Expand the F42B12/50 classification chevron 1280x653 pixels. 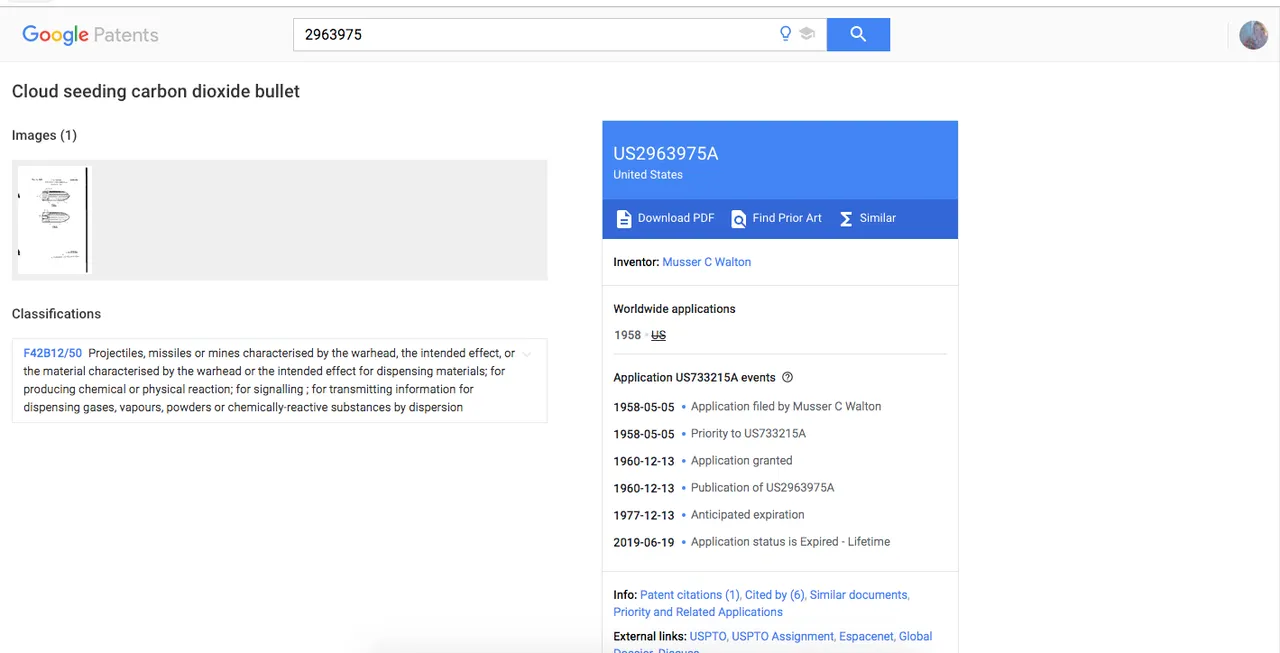(x=527, y=354)
